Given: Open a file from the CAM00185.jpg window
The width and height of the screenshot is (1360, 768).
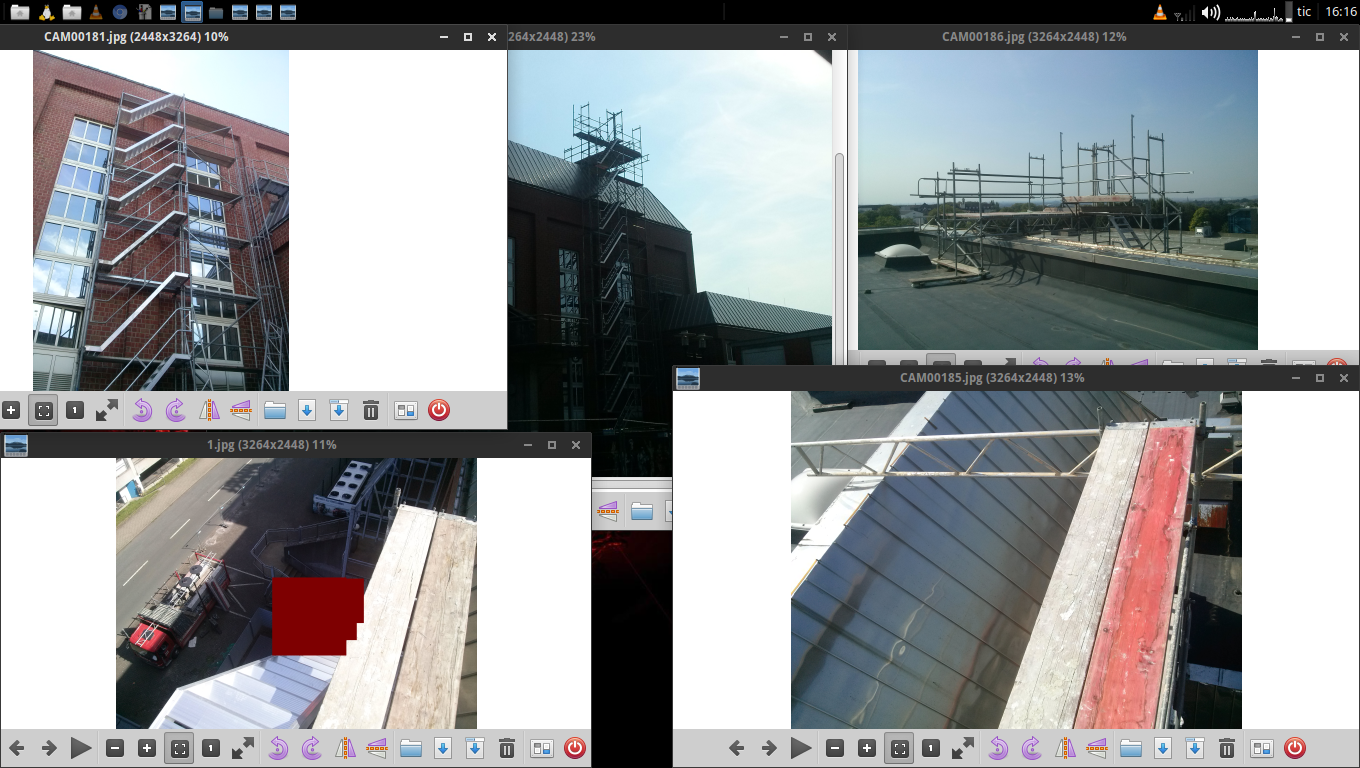Looking at the screenshot, I should [1131, 748].
